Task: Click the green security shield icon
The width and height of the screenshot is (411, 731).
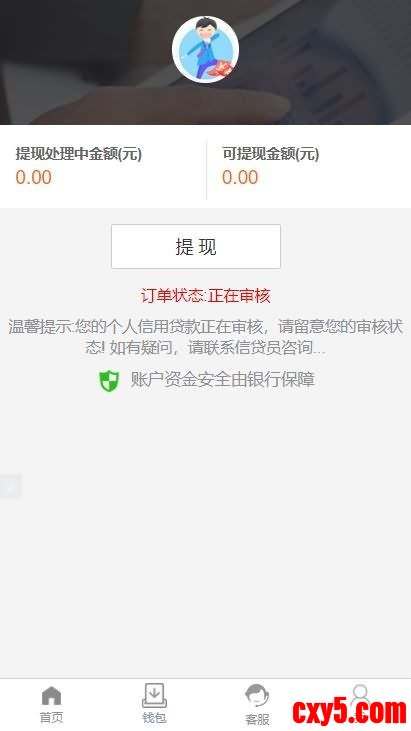Action: (109, 381)
